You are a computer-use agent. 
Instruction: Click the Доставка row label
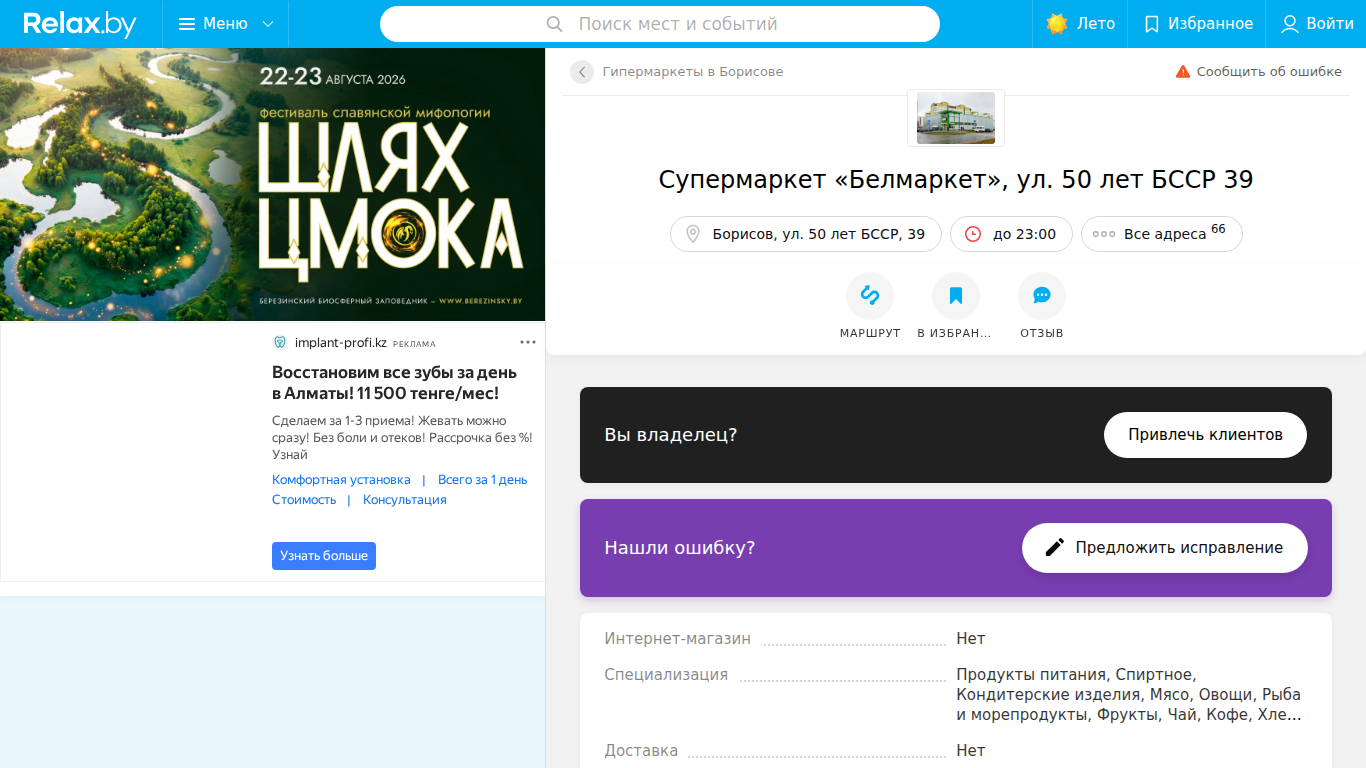(x=641, y=751)
